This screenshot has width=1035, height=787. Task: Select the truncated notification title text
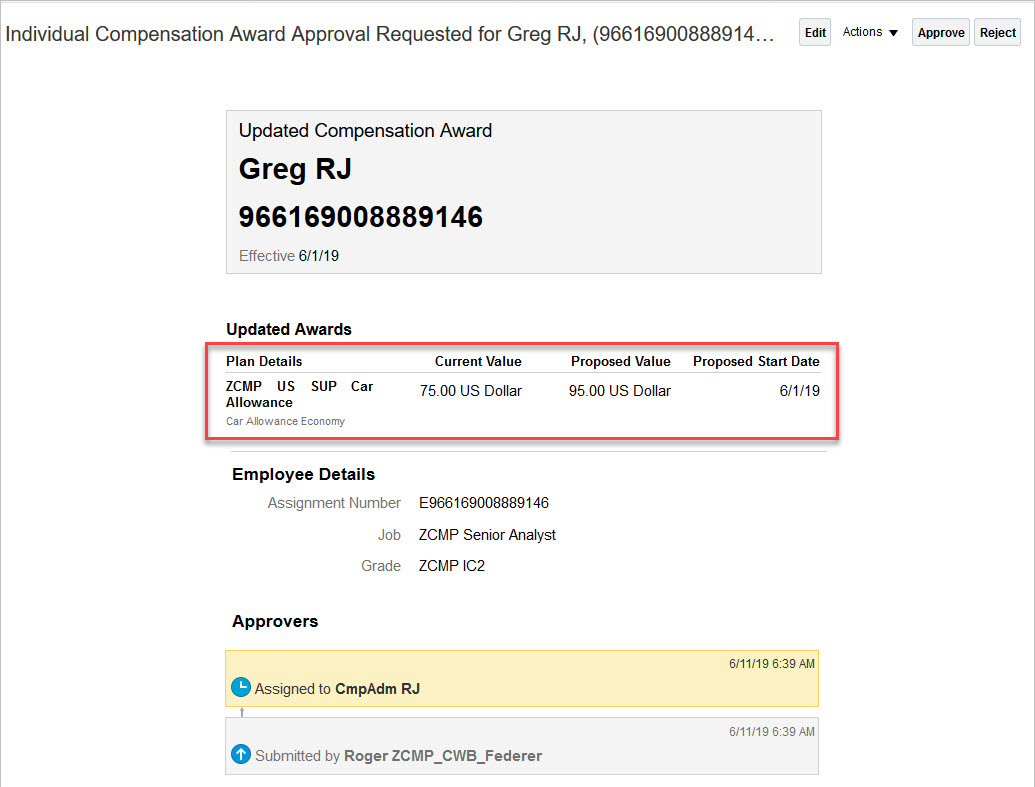pyautogui.click(x=390, y=35)
